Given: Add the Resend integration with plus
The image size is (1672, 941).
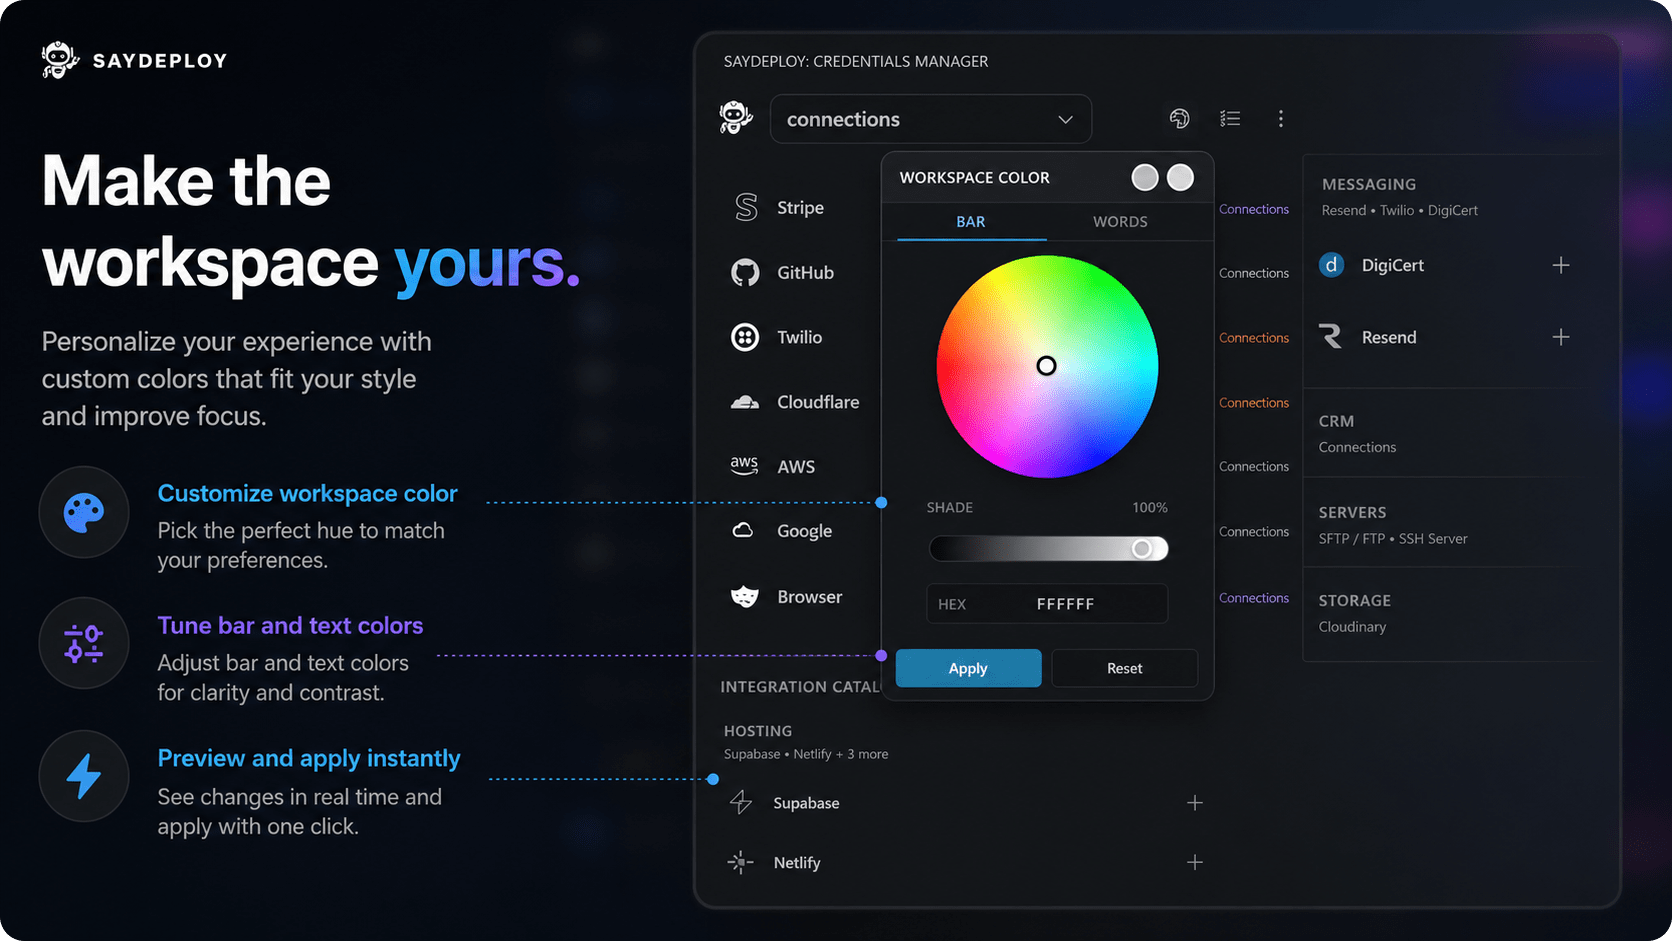Looking at the screenshot, I should pyautogui.click(x=1561, y=337).
